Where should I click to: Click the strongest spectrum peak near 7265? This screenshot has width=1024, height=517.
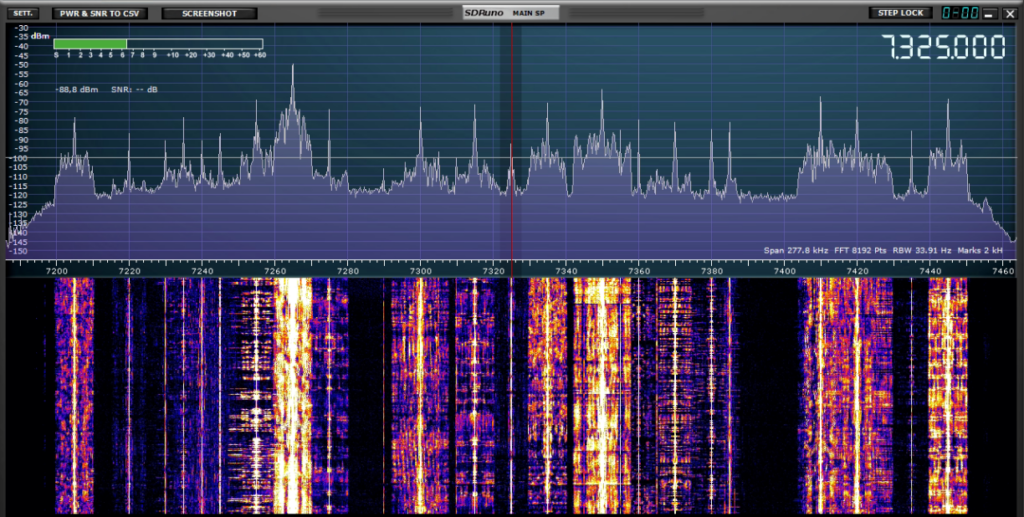[x=293, y=68]
